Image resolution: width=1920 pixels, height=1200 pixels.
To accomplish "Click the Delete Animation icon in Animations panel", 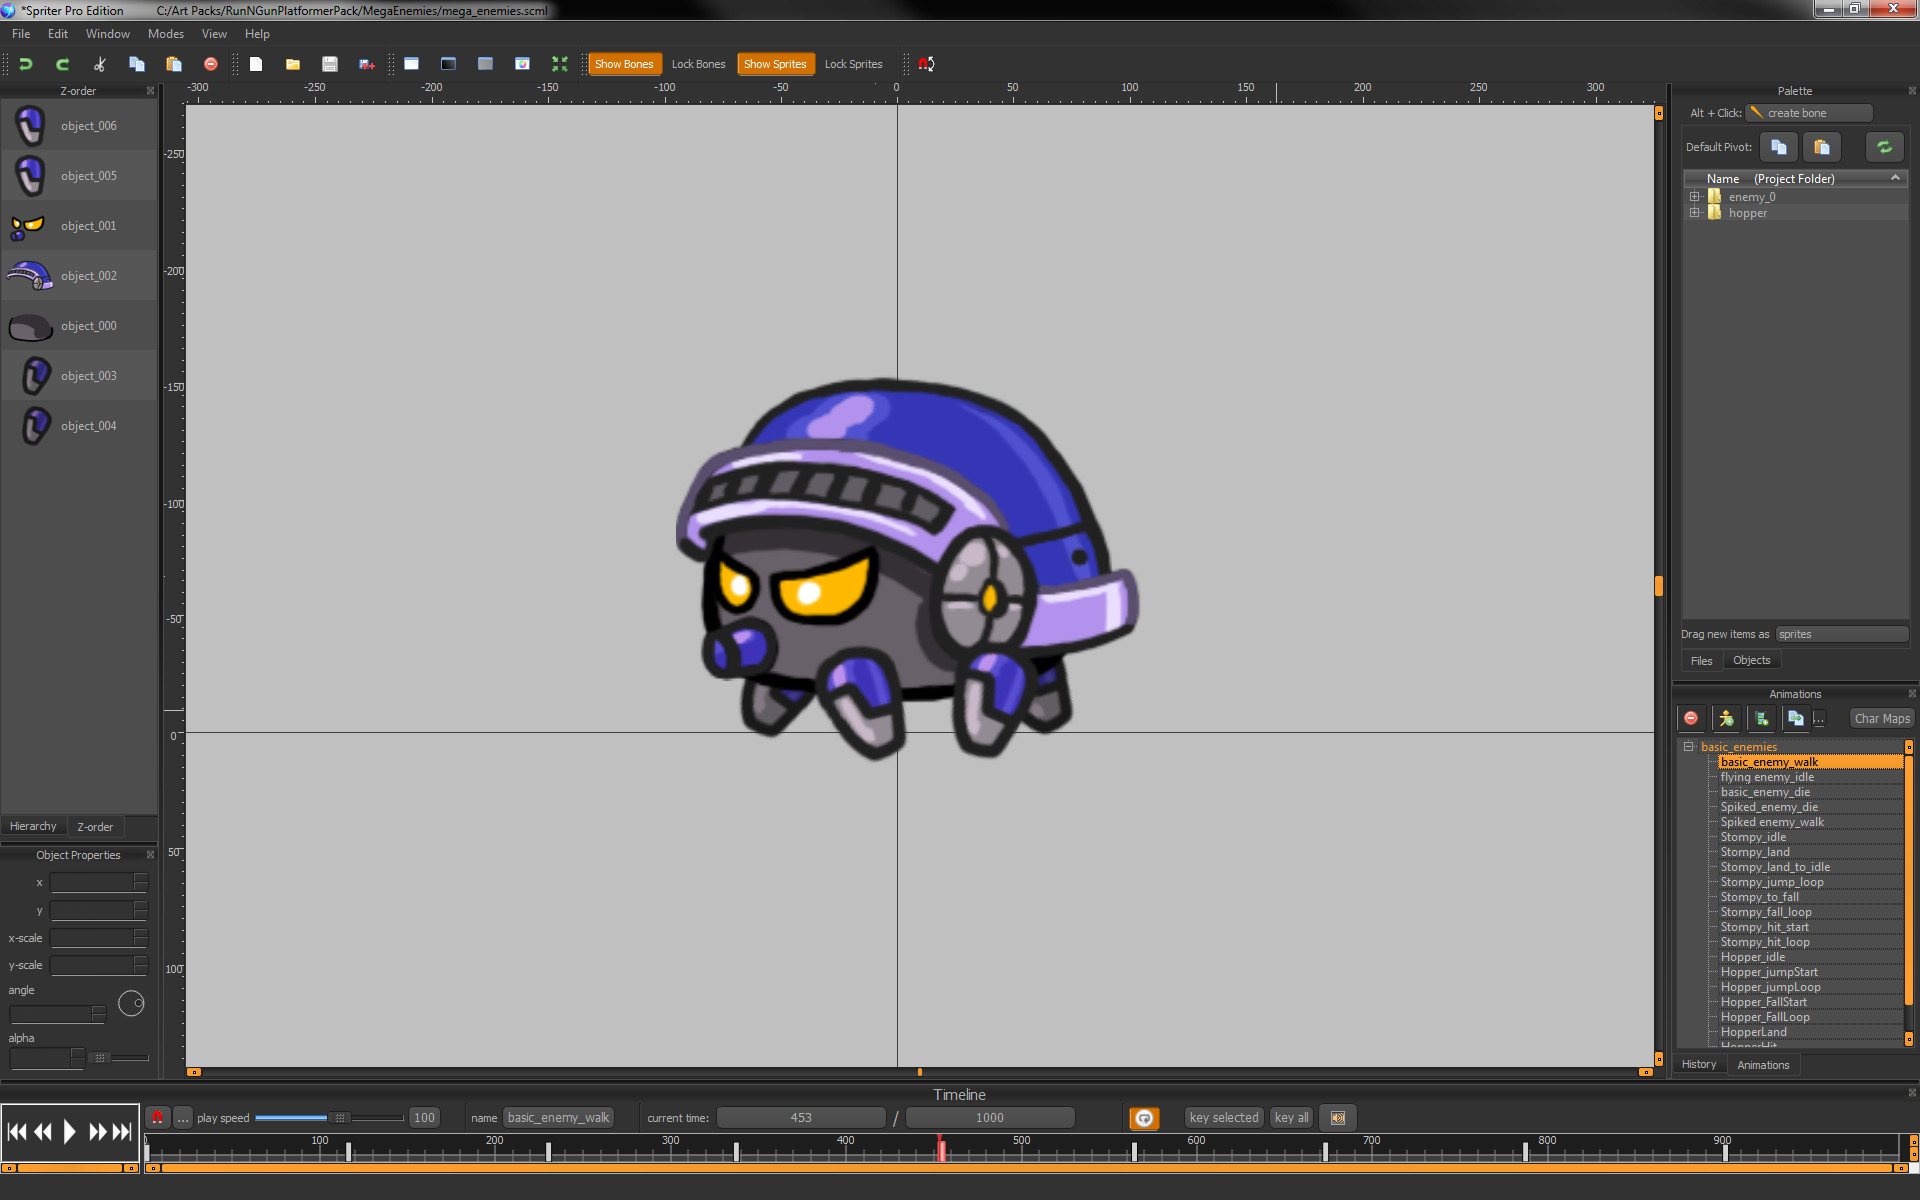I will 1690,718.
